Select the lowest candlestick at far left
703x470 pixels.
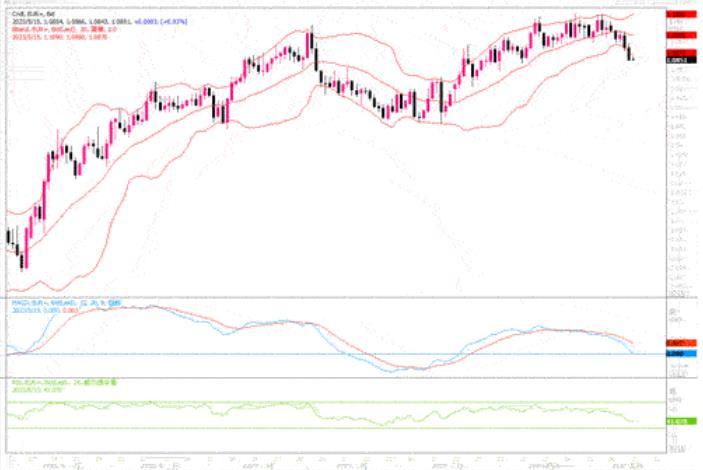(23, 260)
